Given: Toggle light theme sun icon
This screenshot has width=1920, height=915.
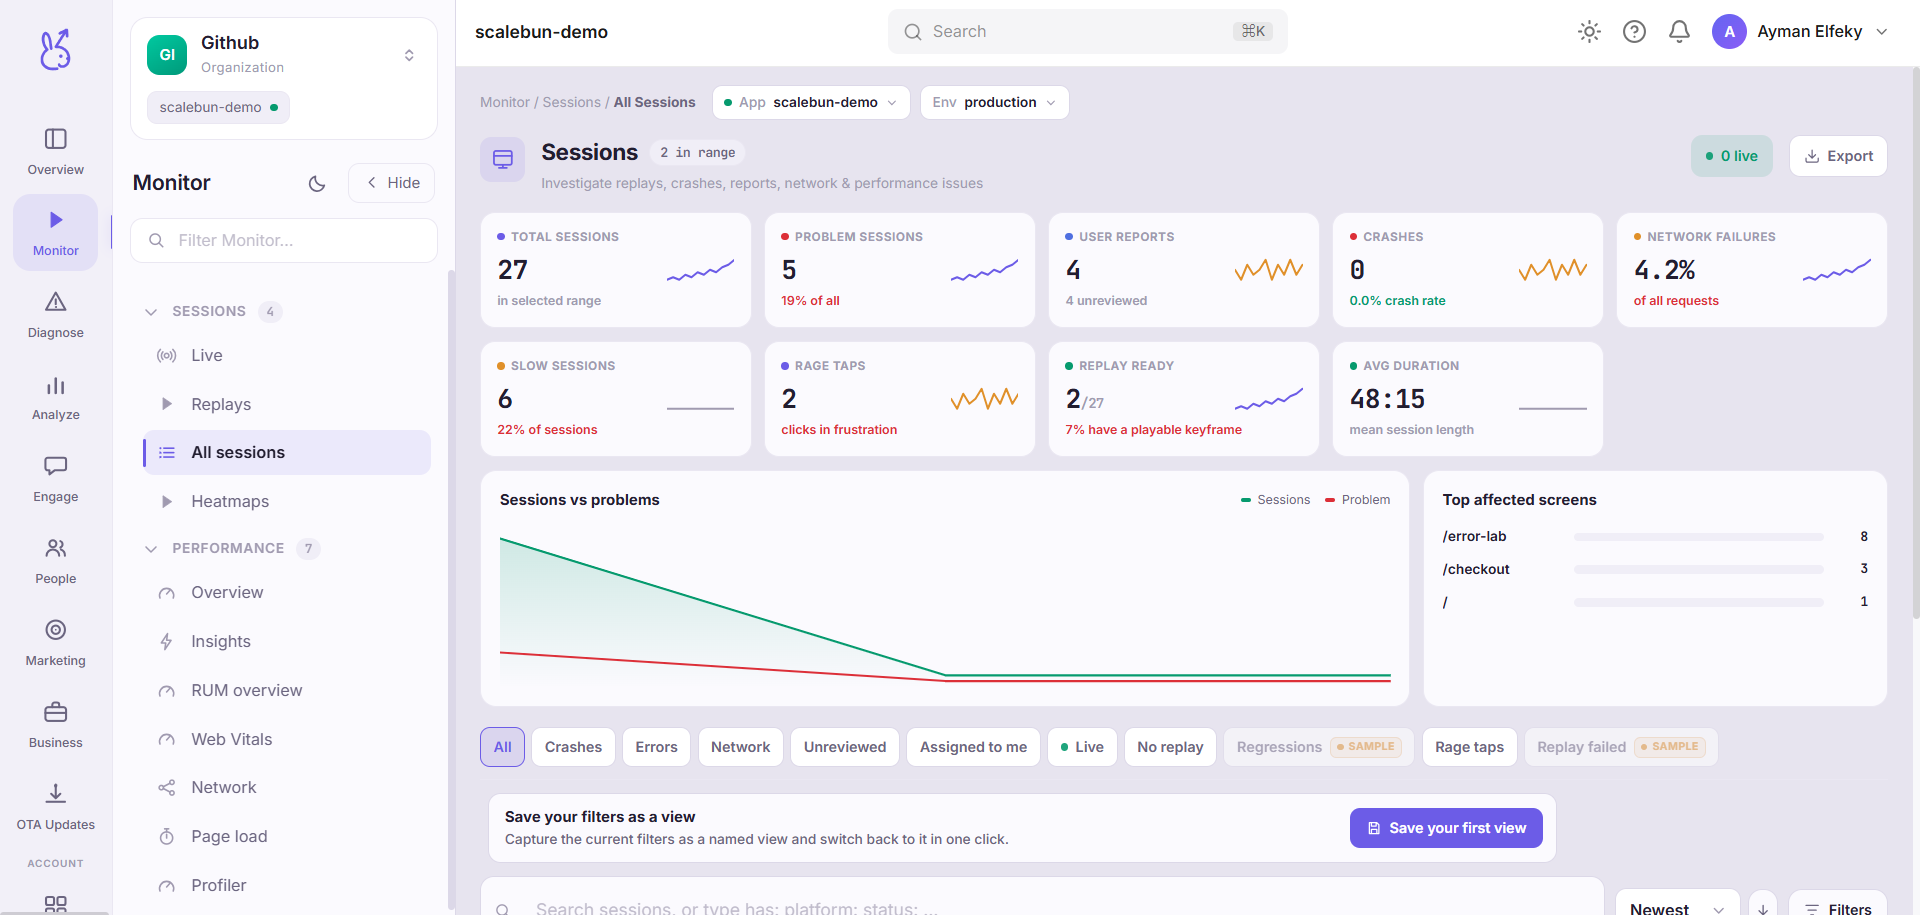Looking at the screenshot, I should pyautogui.click(x=1589, y=32).
